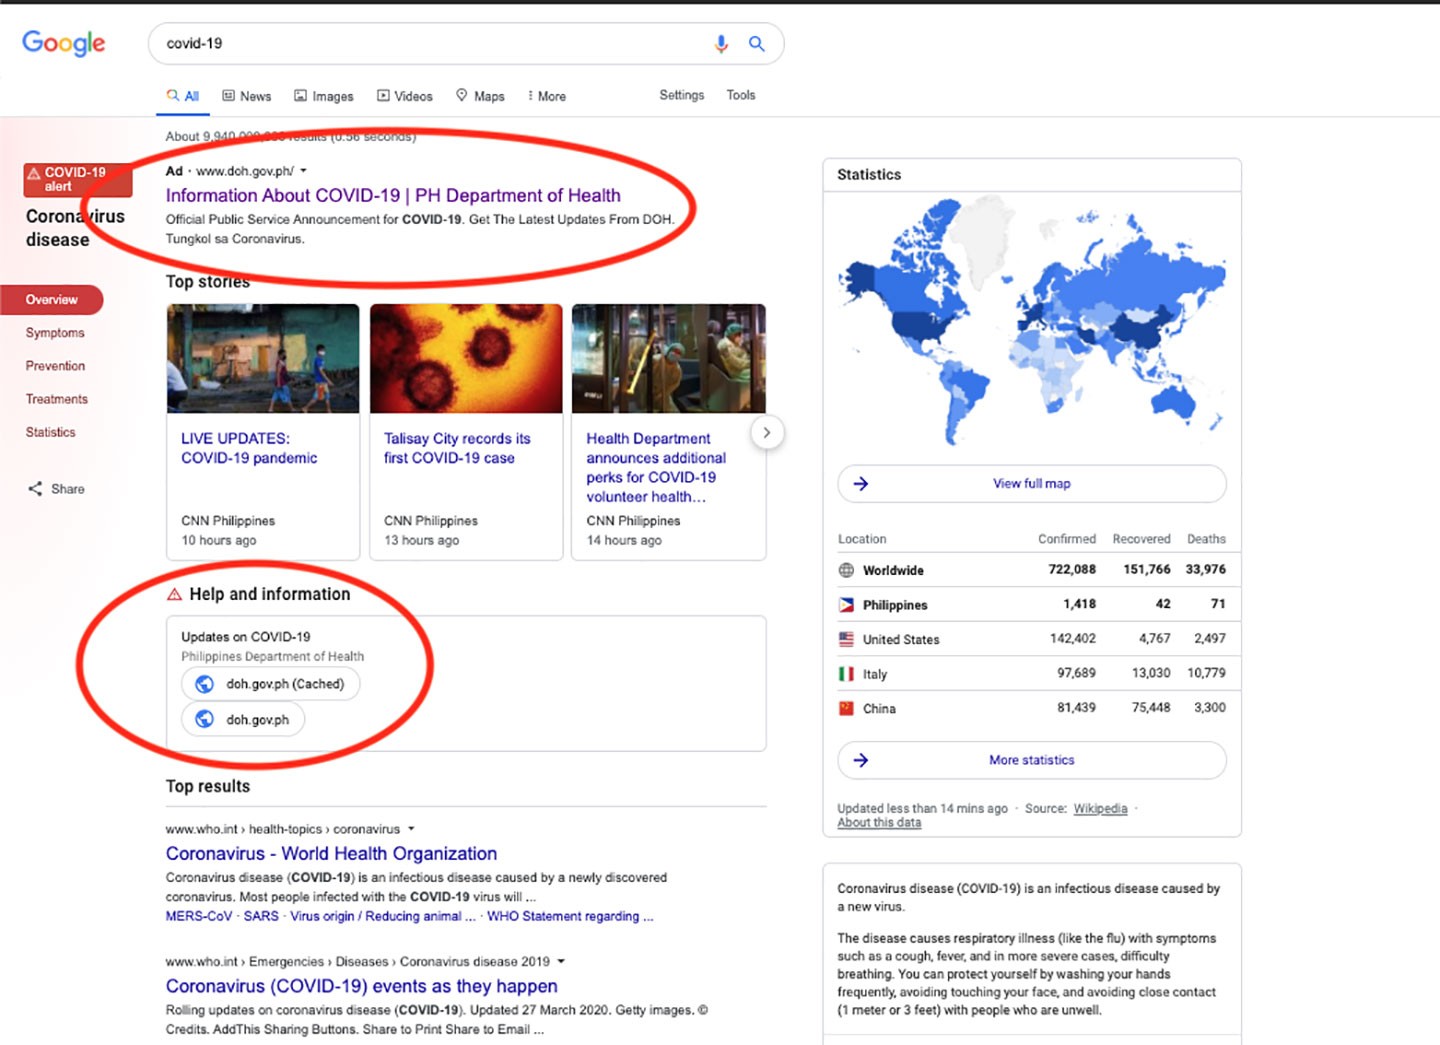
Task: Open the Statistics section in the sidebar
Action: 51,432
